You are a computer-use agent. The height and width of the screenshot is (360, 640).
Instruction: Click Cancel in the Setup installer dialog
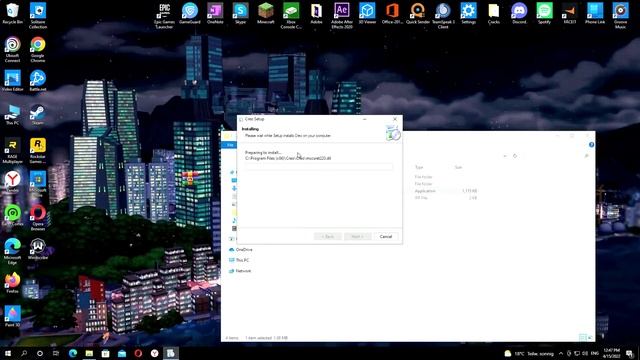point(386,237)
